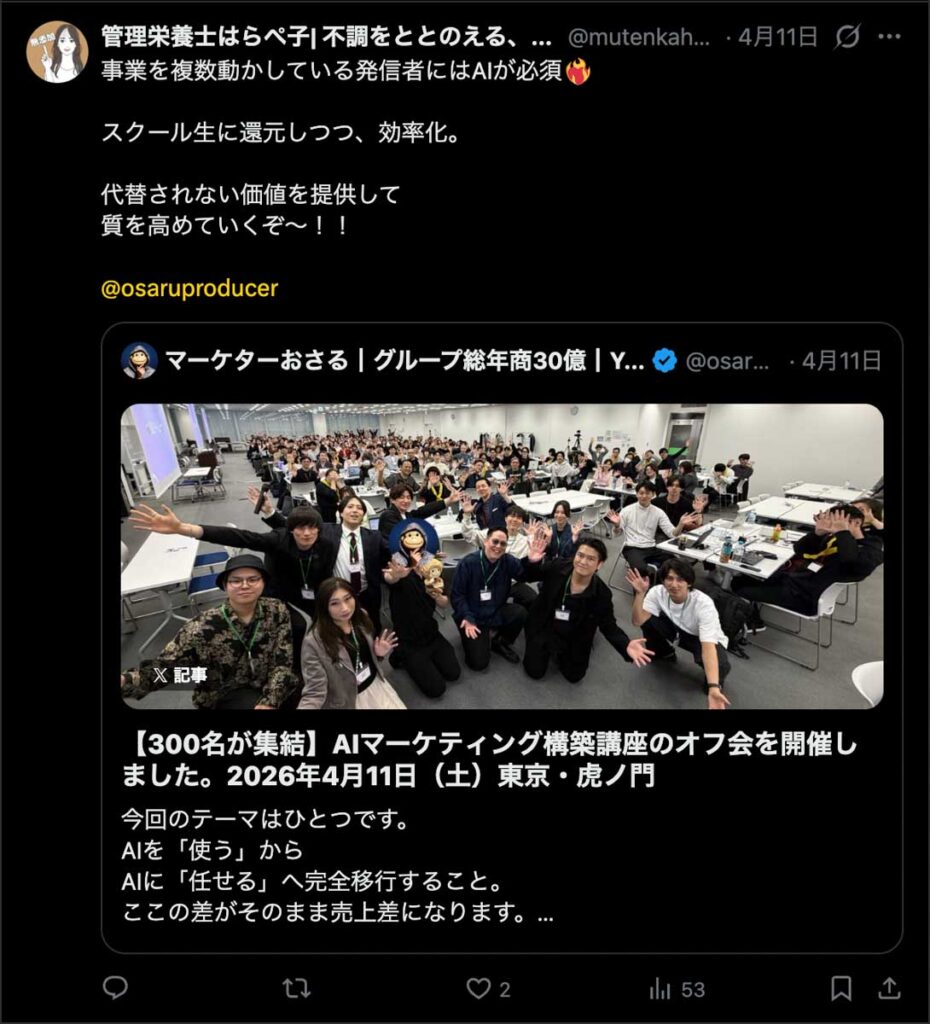
Task: Toggle the bookmark icon for this post
Action: 841,989
